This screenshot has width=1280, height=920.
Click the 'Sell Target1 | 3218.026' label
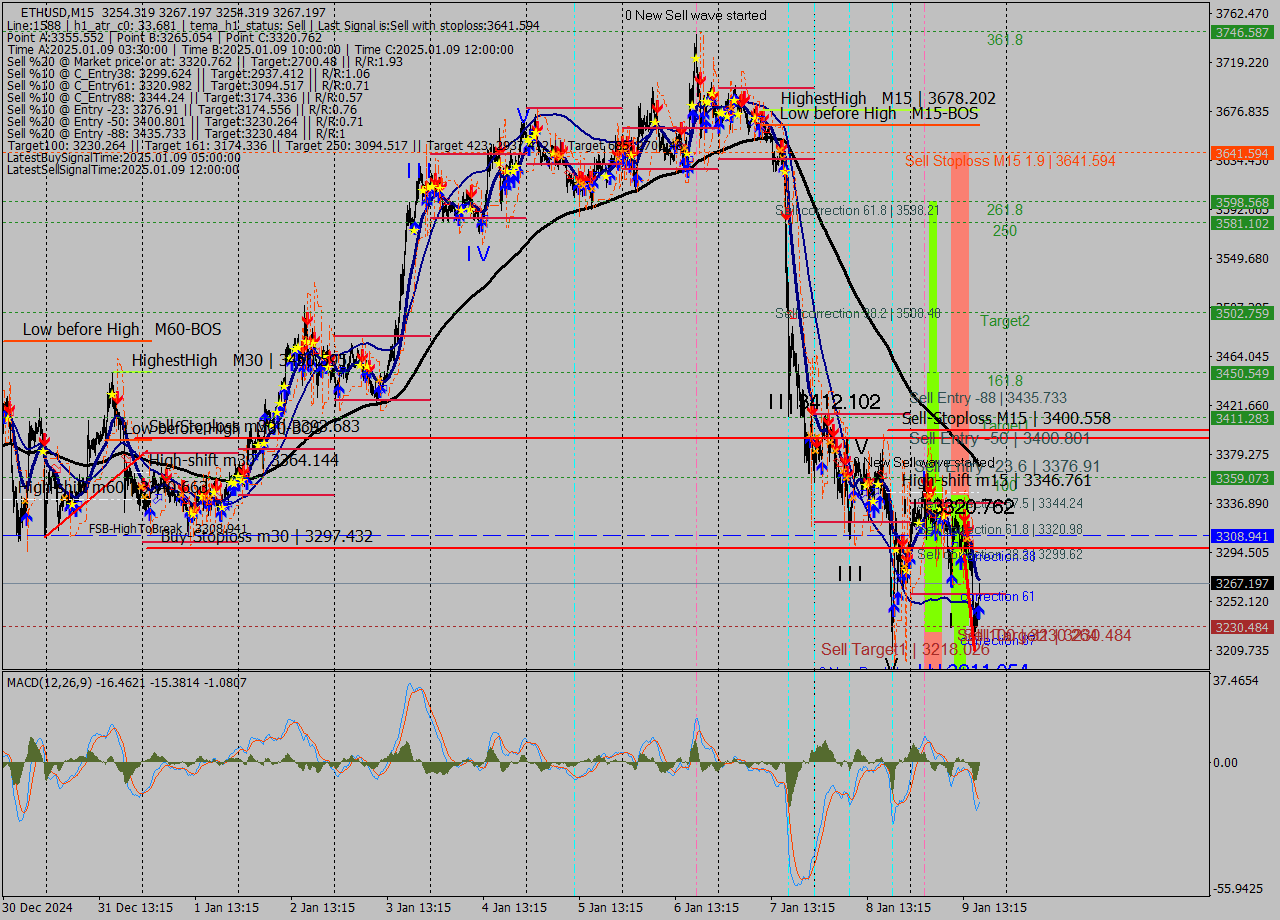[x=905, y=650]
